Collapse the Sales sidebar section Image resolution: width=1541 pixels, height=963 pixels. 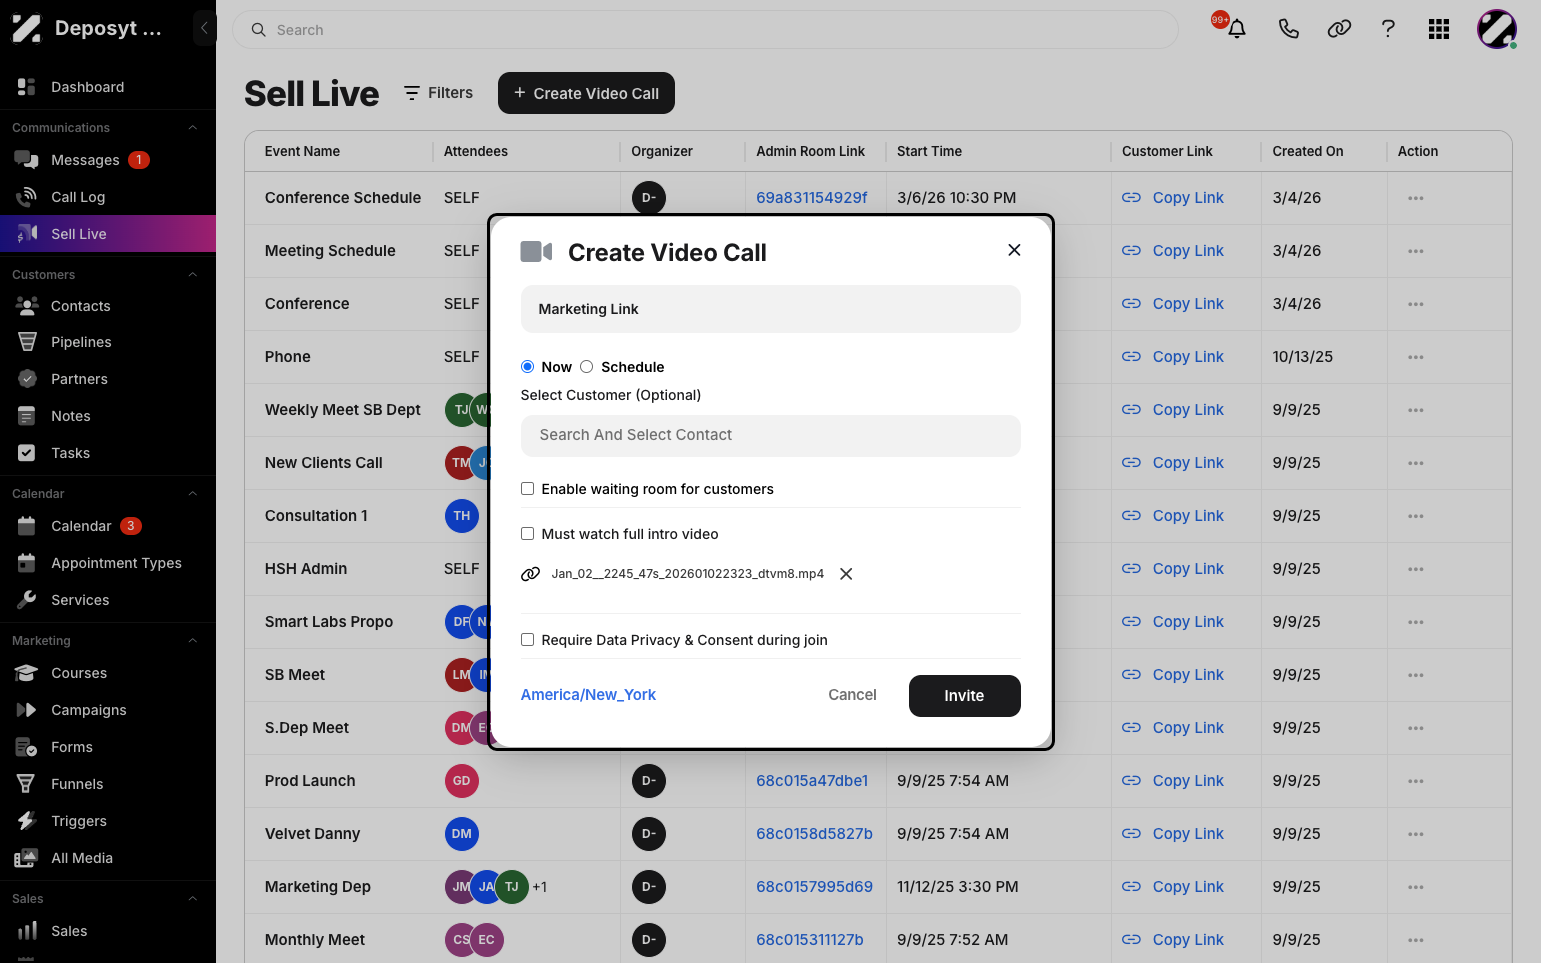point(193,899)
